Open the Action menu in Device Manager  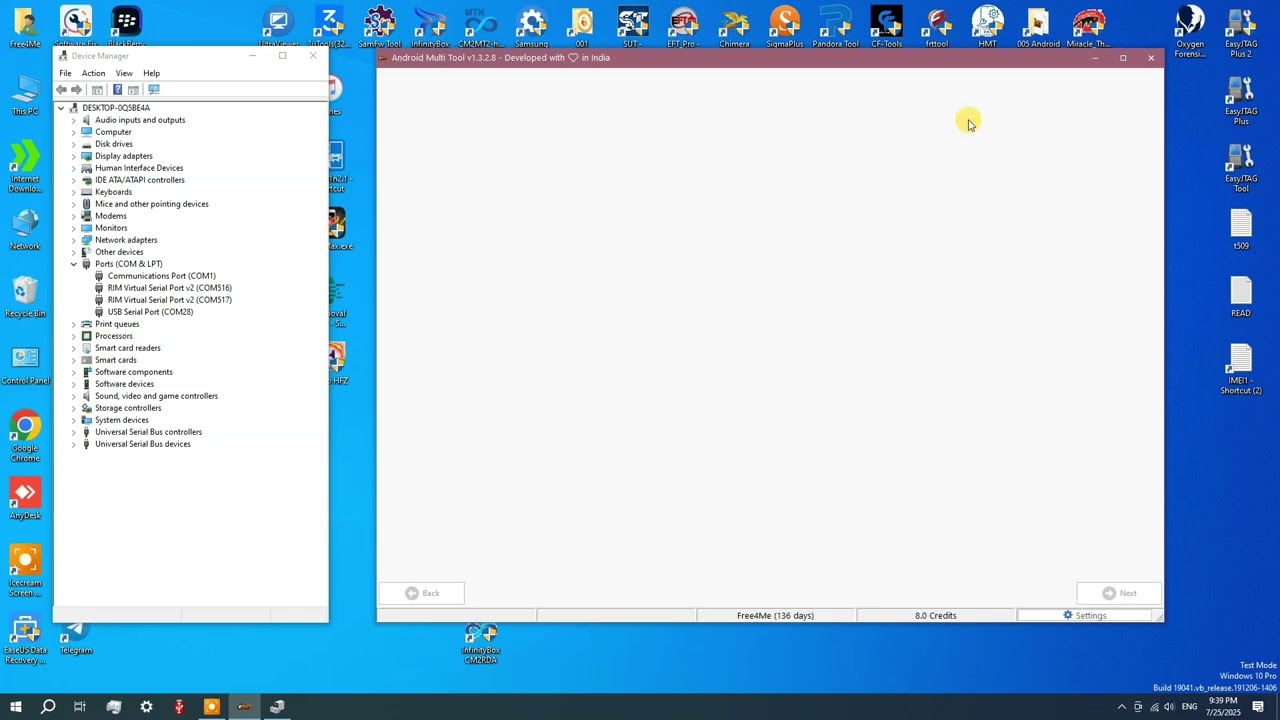(x=93, y=73)
